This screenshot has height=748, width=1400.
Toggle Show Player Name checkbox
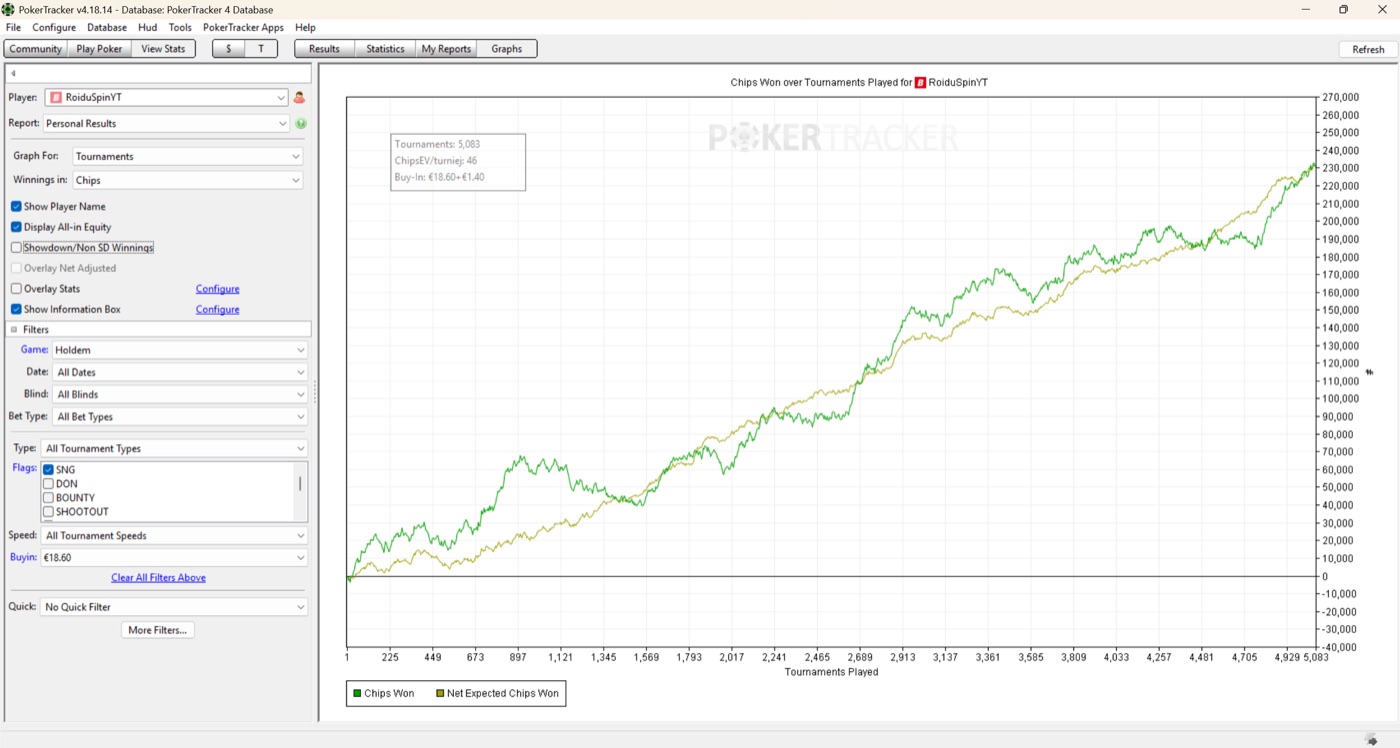[16, 207]
